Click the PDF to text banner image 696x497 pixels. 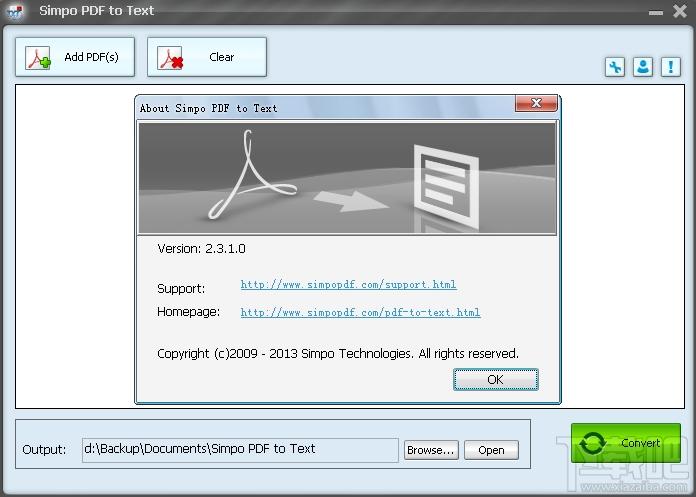tap(348, 178)
